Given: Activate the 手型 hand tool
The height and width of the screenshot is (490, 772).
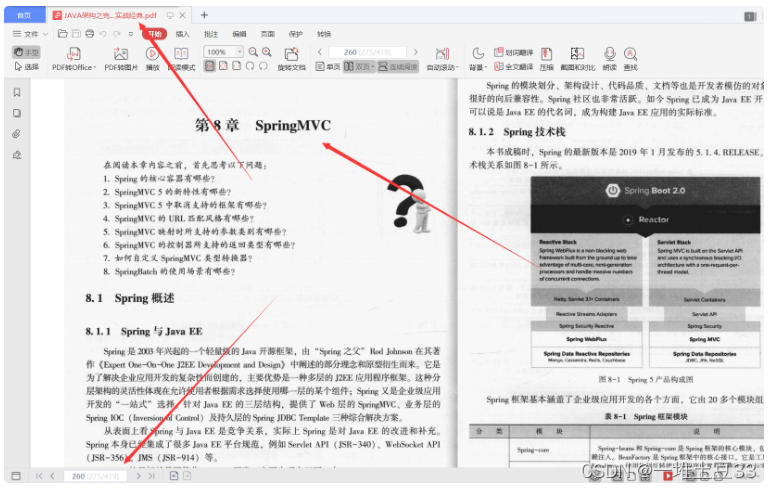Looking at the screenshot, I should (x=27, y=52).
